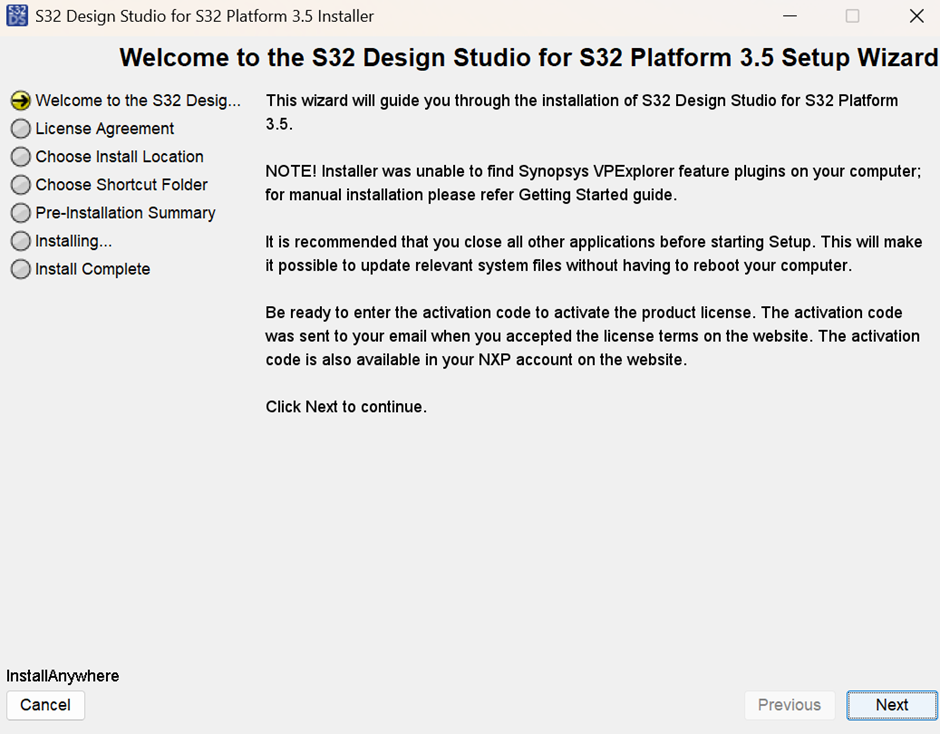
Task: Select the License Agreement step label
Action: 105,128
